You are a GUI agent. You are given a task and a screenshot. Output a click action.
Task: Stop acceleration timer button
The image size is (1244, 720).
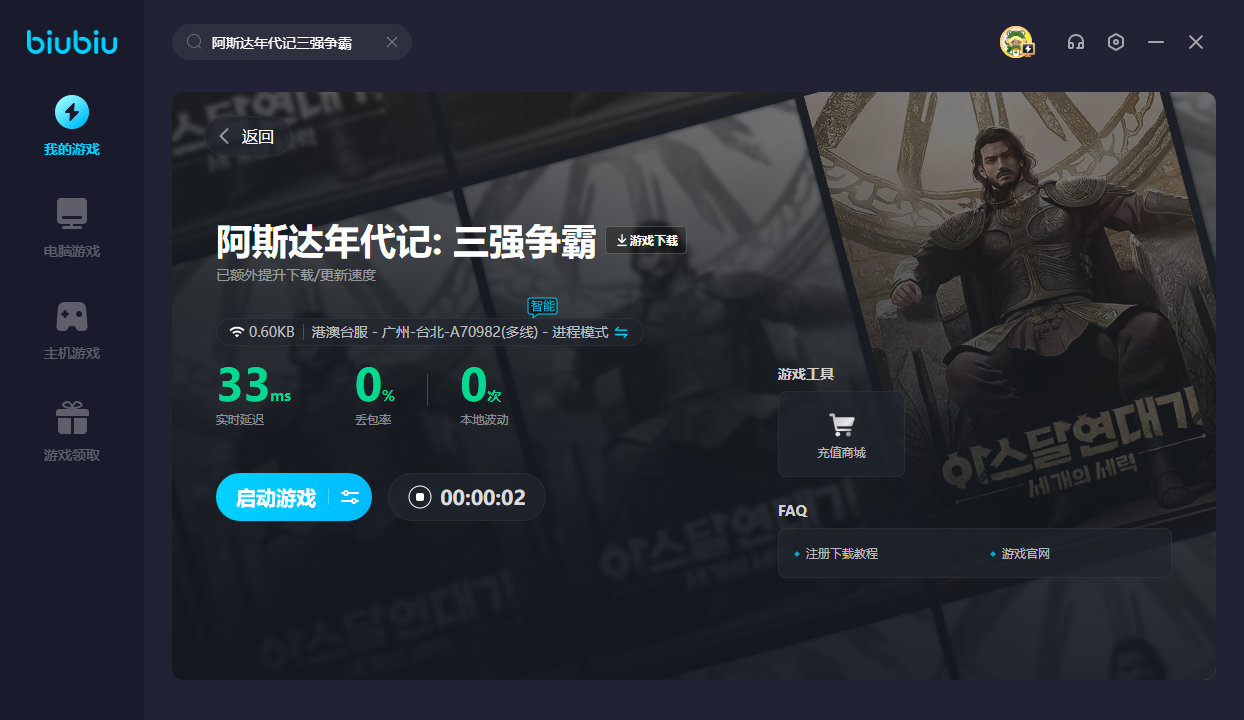click(x=420, y=498)
